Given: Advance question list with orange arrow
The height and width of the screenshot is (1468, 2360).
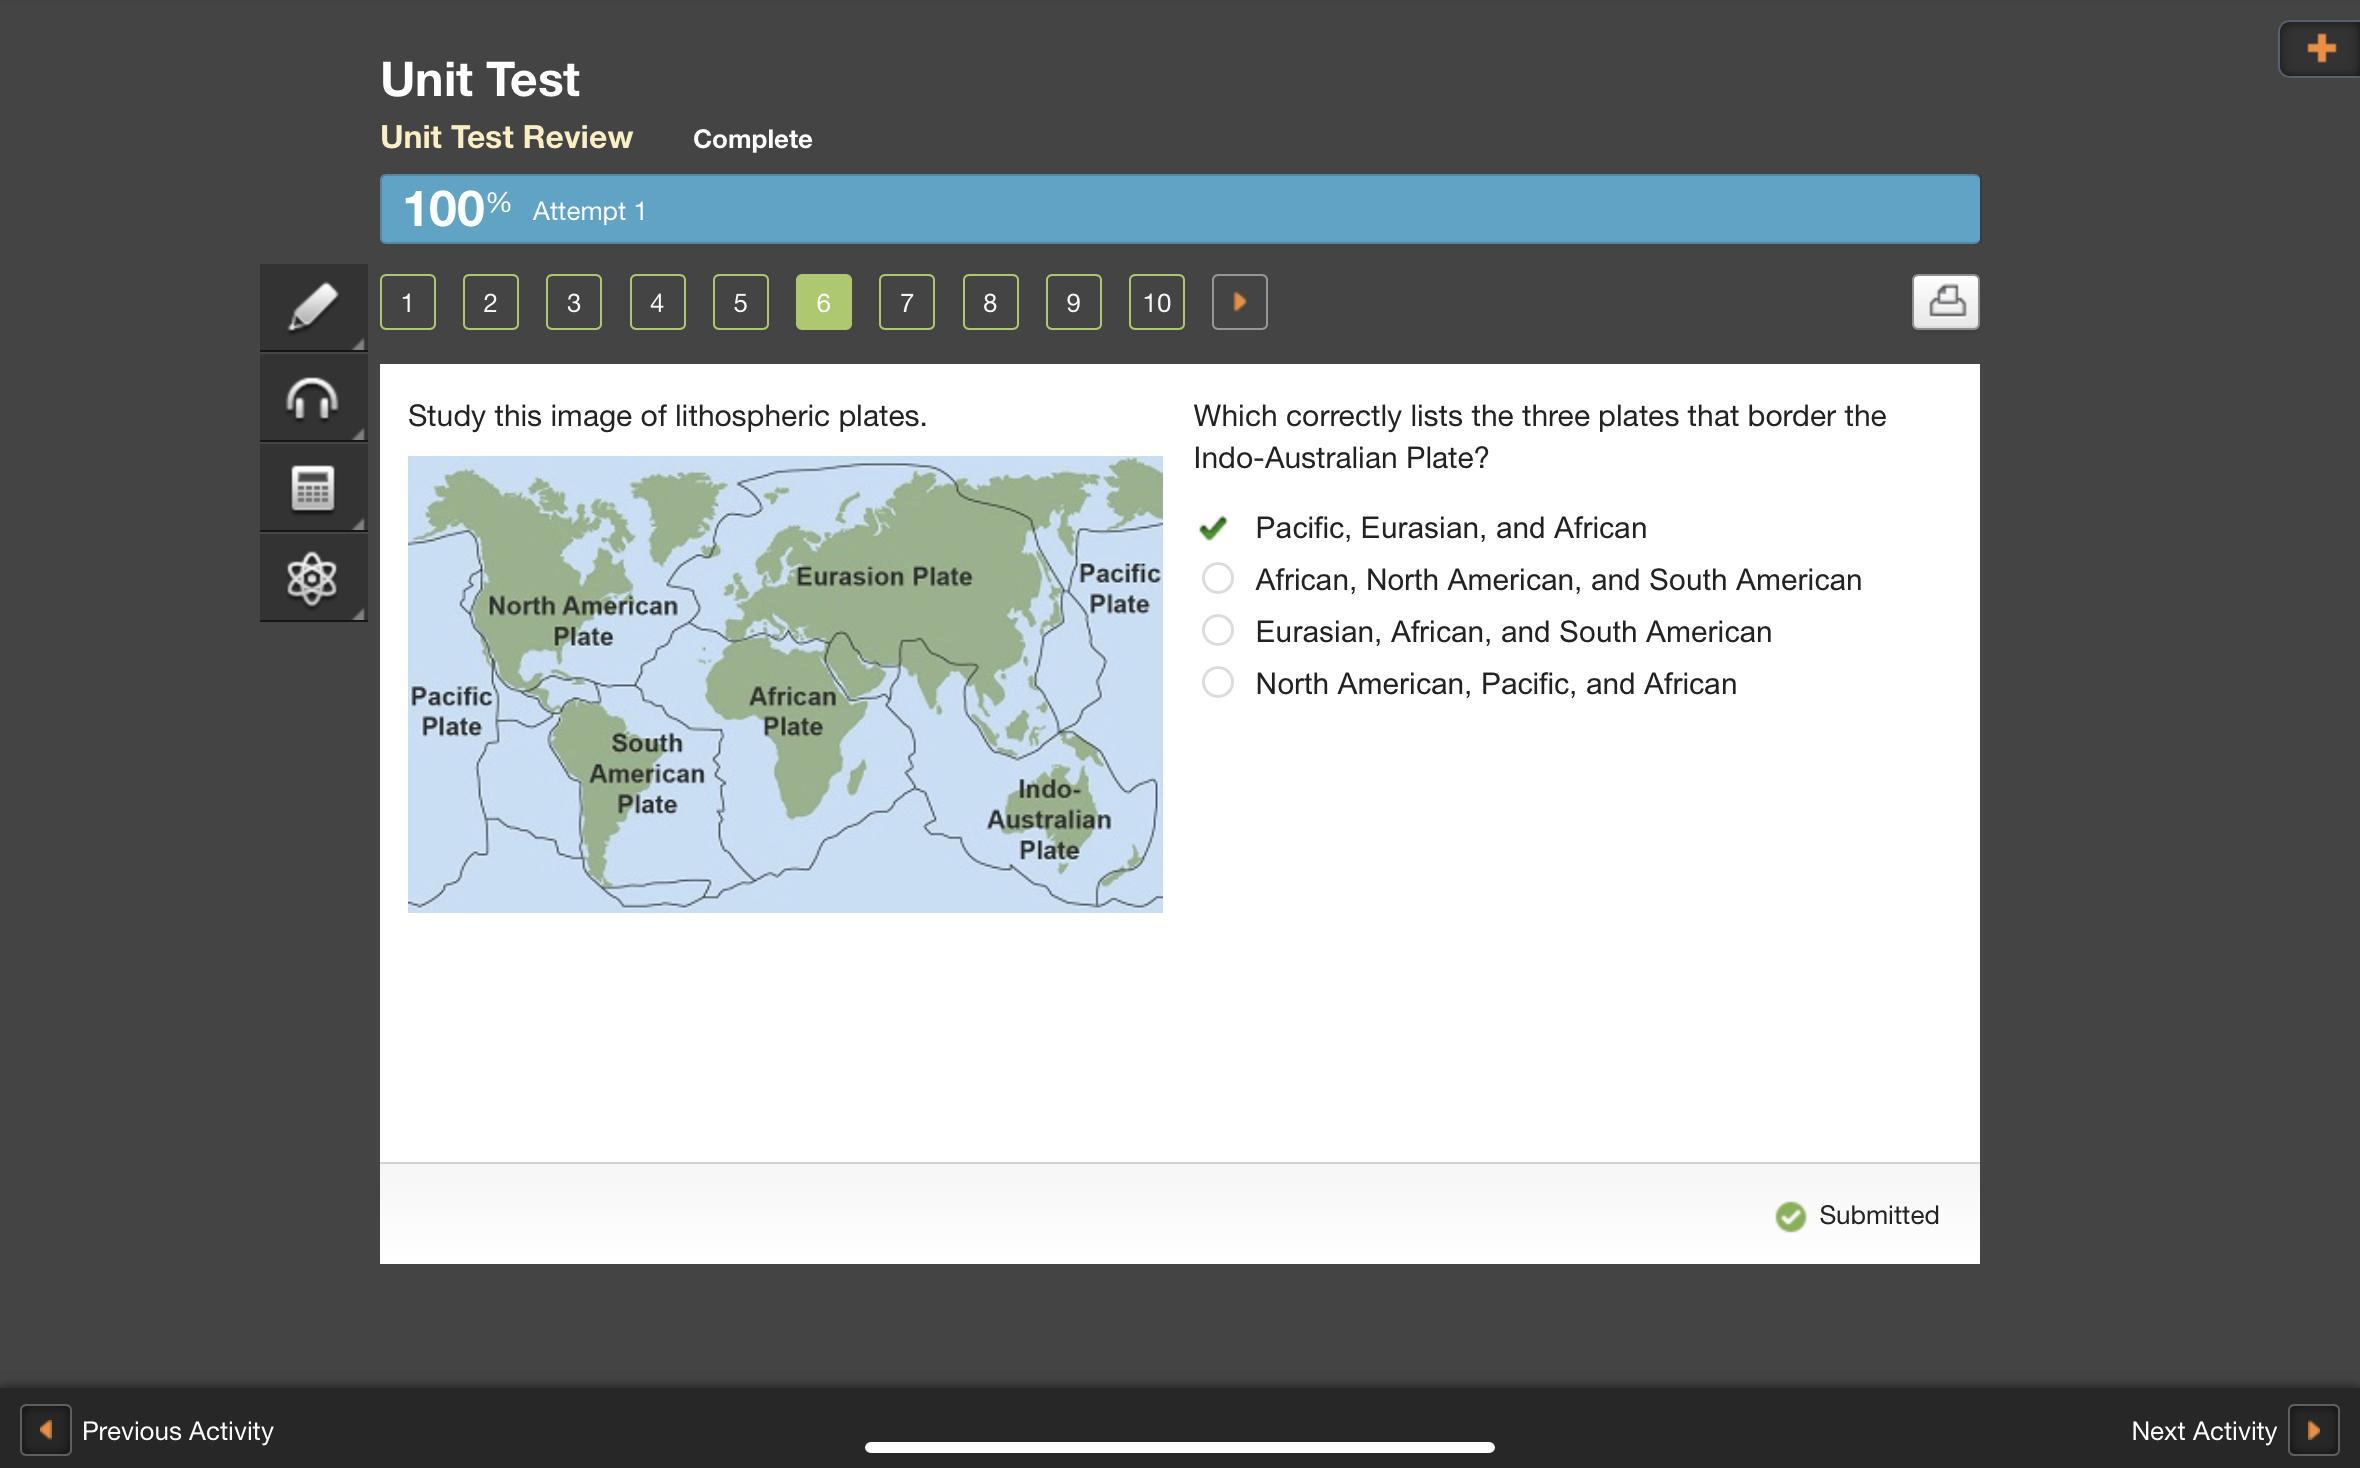Looking at the screenshot, I should (x=1239, y=301).
